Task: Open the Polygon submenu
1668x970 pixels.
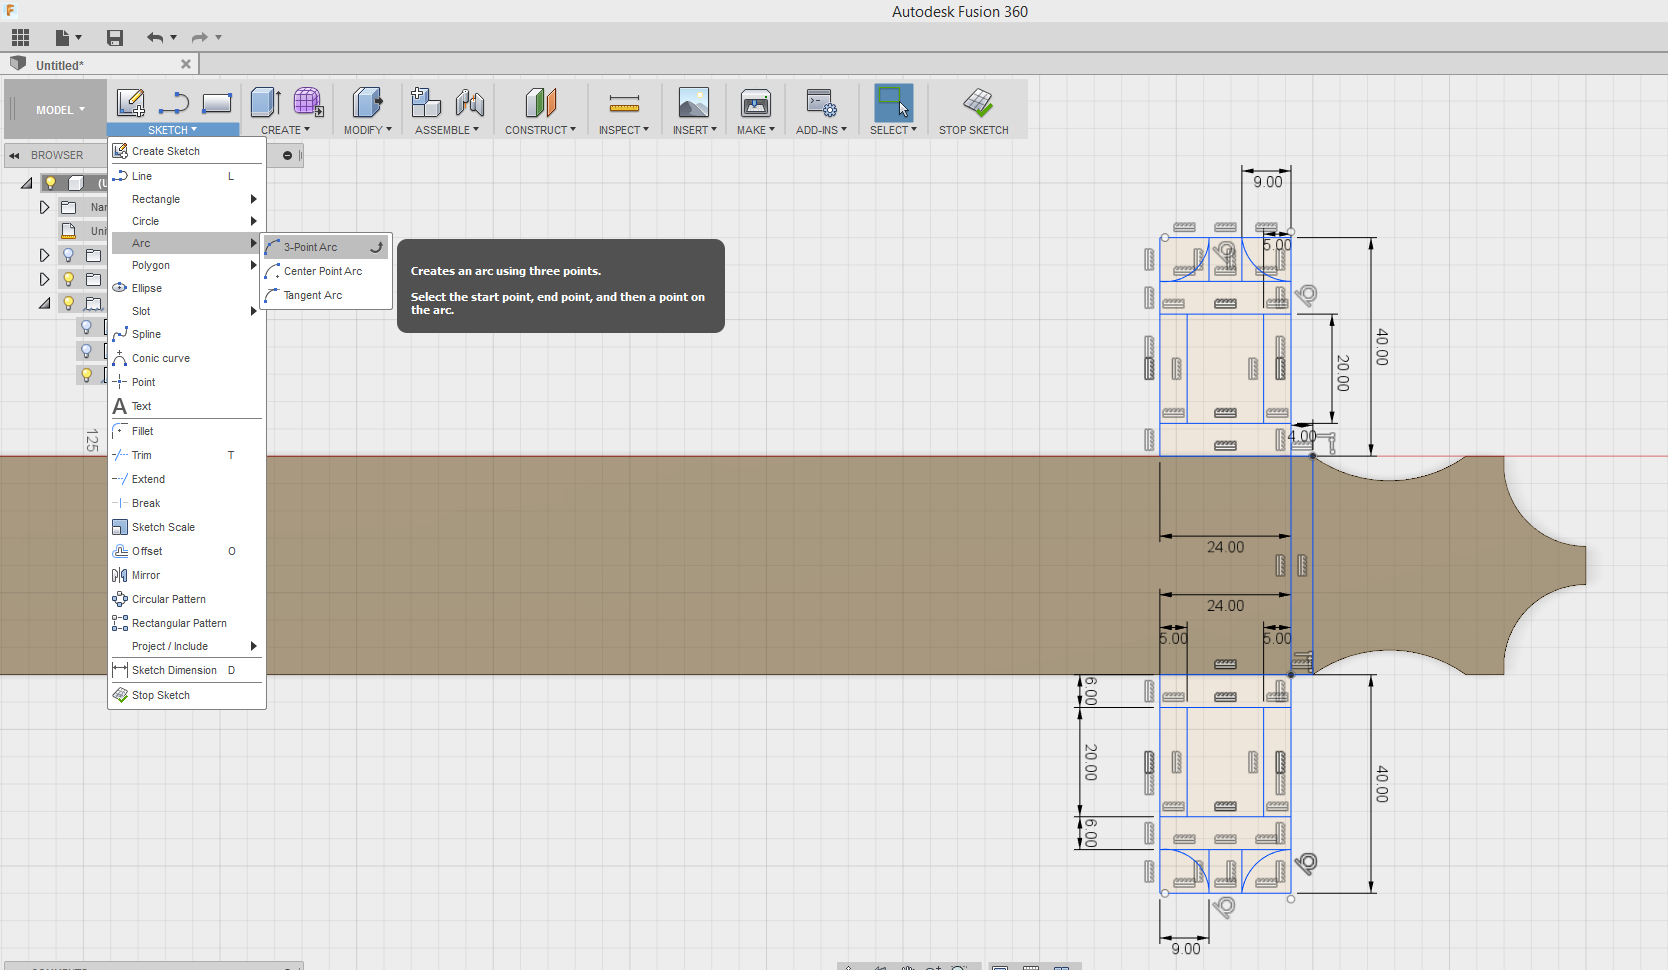Action: 187,265
